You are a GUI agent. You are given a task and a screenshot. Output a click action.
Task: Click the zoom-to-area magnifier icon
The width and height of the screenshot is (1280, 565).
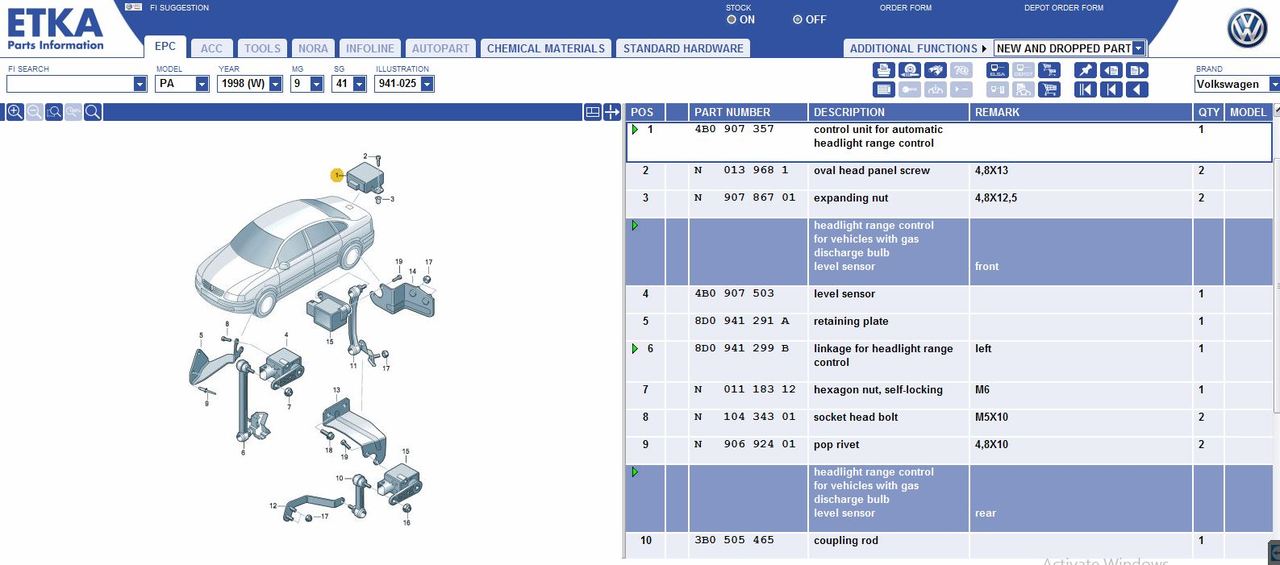(54, 112)
